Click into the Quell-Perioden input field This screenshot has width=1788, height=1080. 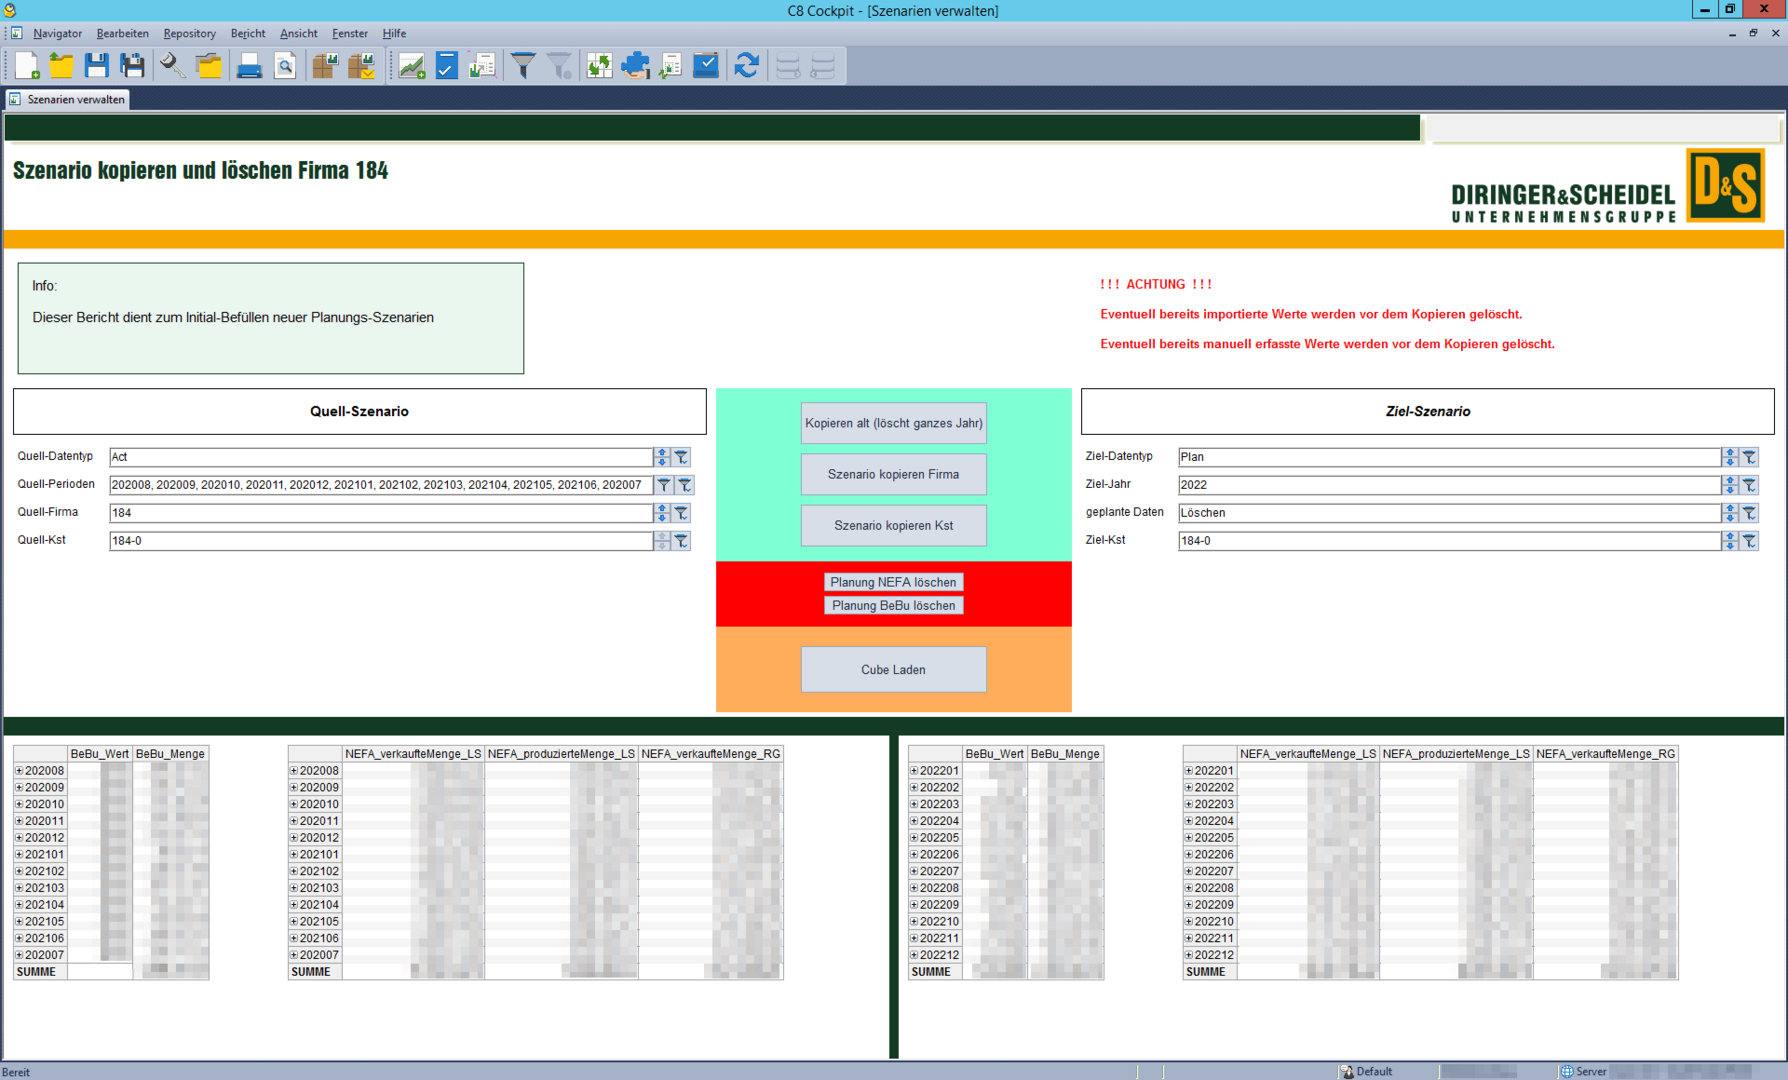[x=380, y=485]
